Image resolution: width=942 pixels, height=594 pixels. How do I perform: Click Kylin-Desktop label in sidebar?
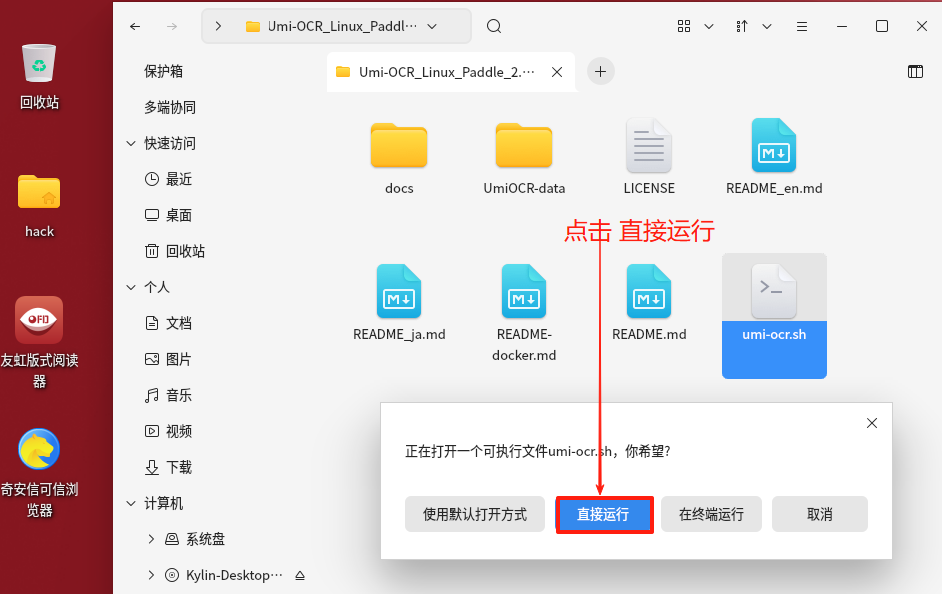click(234, 575)
